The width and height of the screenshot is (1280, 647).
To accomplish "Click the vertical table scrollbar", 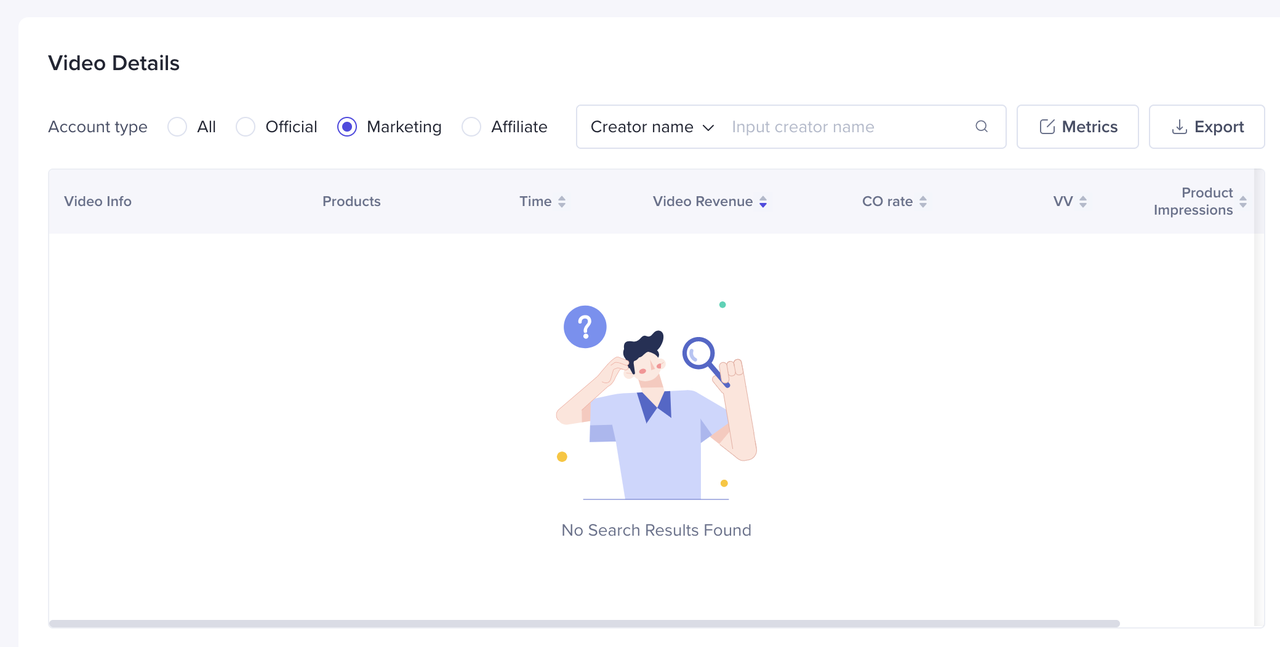I will pos(1258,400).
